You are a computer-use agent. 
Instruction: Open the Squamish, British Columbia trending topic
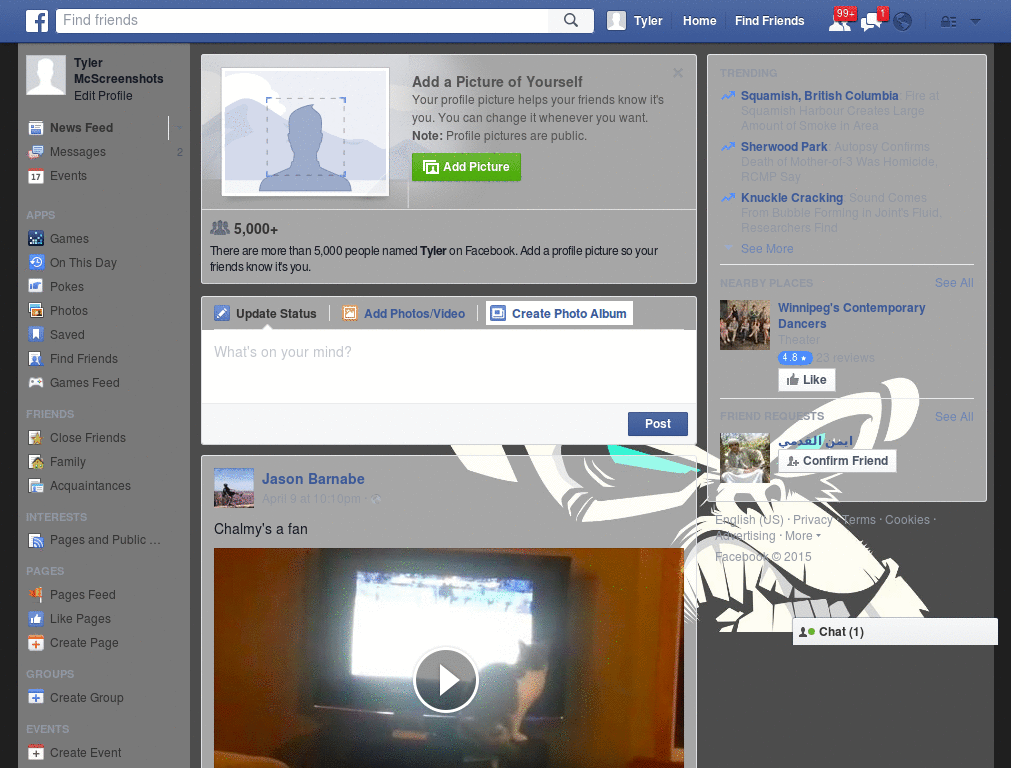(820, 95)
